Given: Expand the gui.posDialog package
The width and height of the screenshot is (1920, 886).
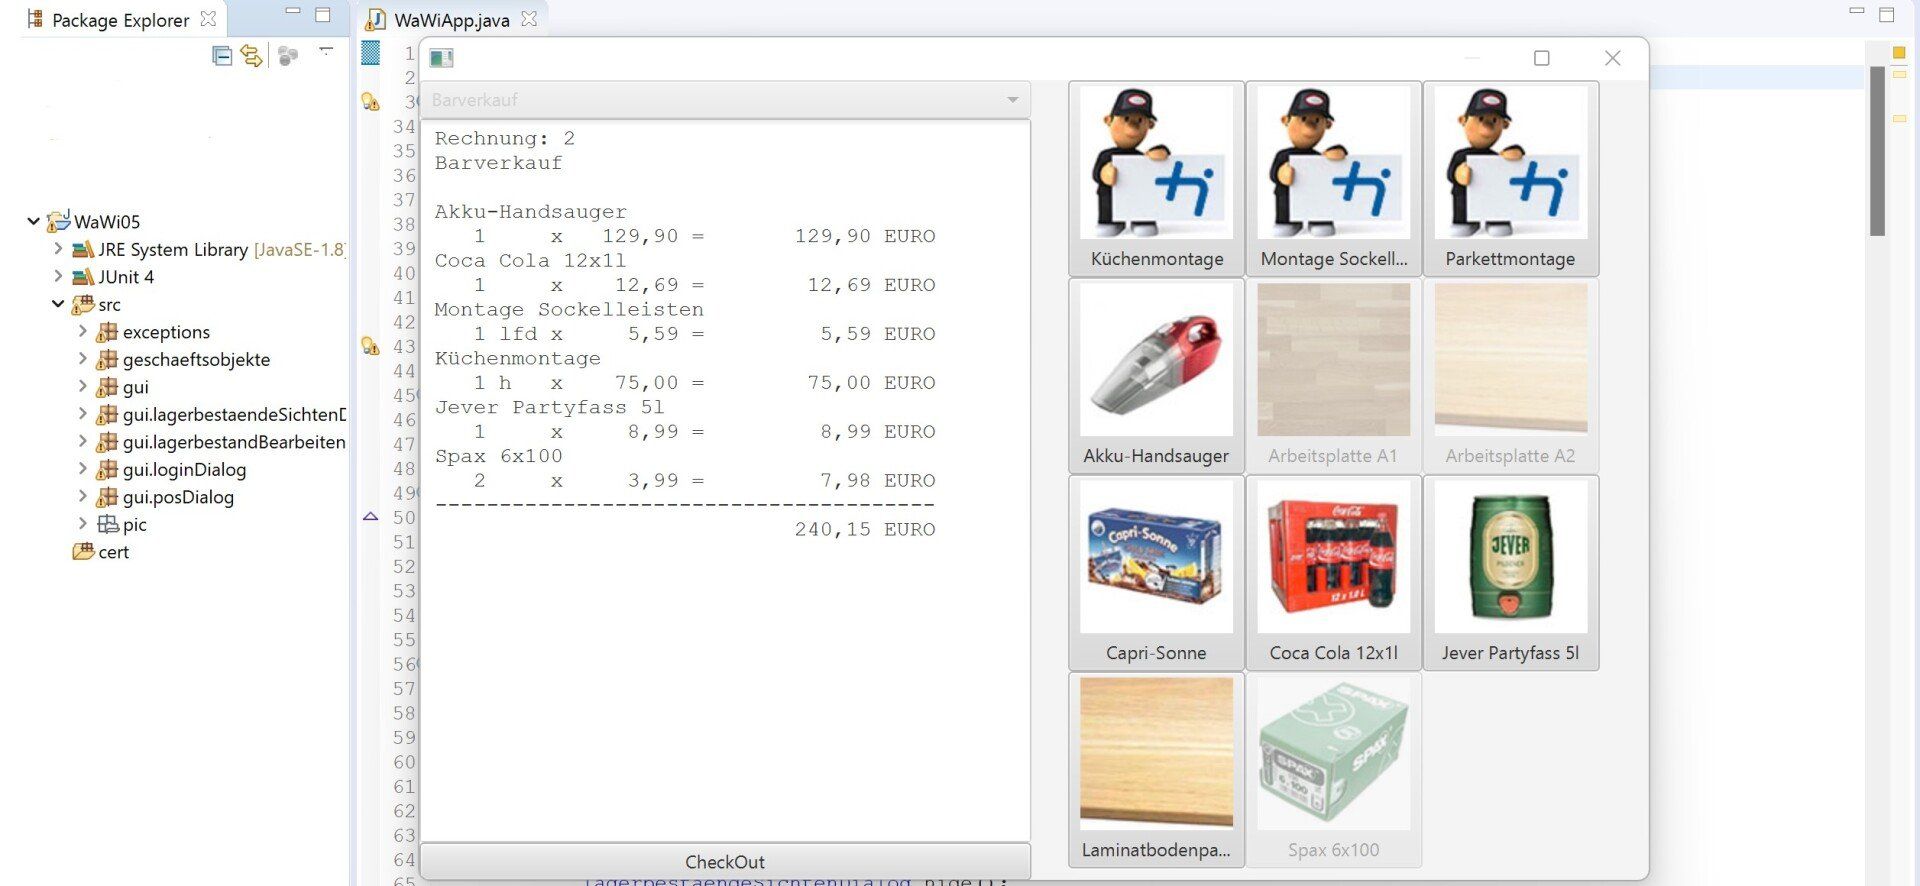Looking at the screenshot, I should tap(83, 497).
